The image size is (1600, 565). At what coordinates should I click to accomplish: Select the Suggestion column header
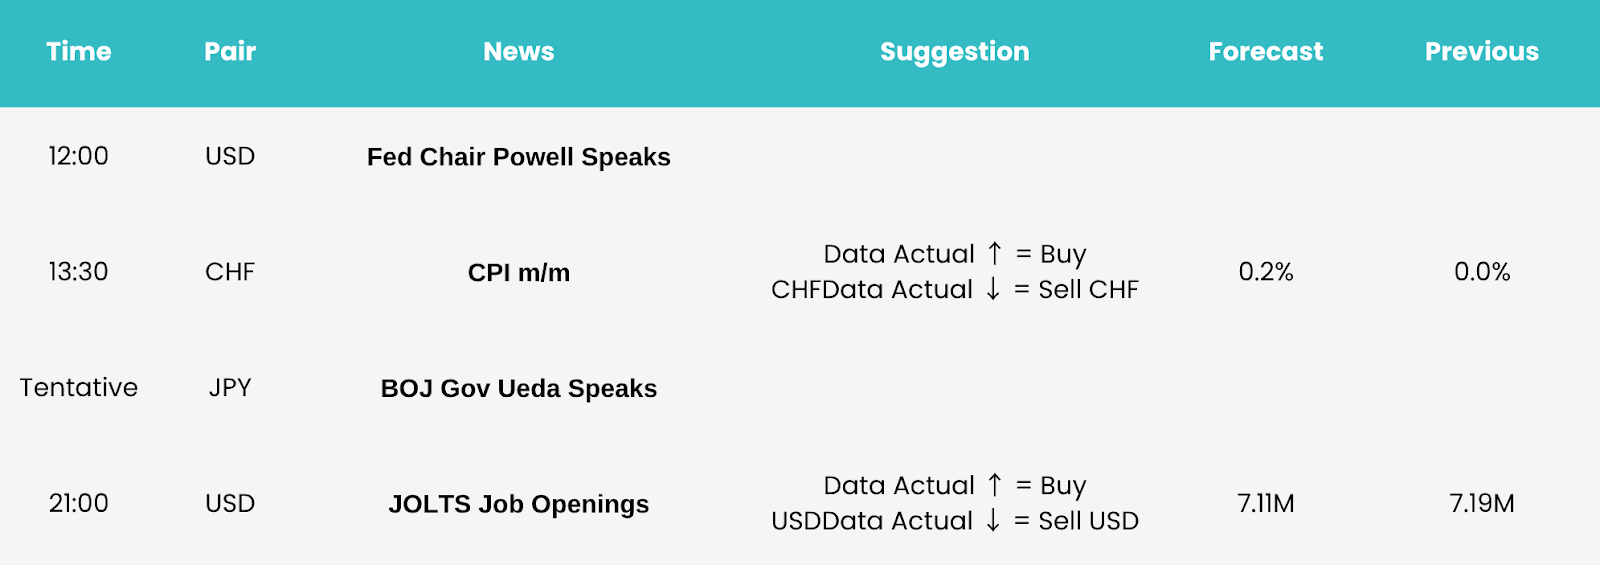tap(955, 52)
